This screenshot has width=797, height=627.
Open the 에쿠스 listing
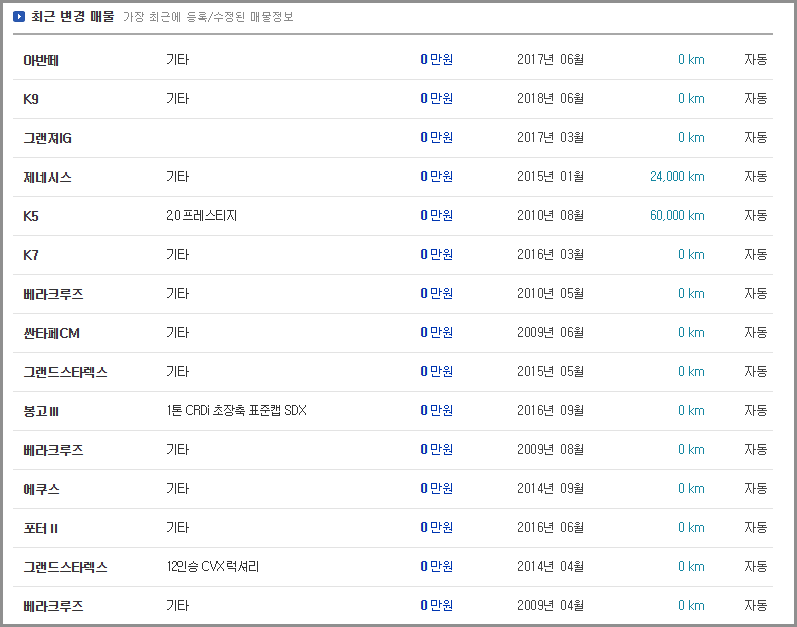(x=42, y=489)
